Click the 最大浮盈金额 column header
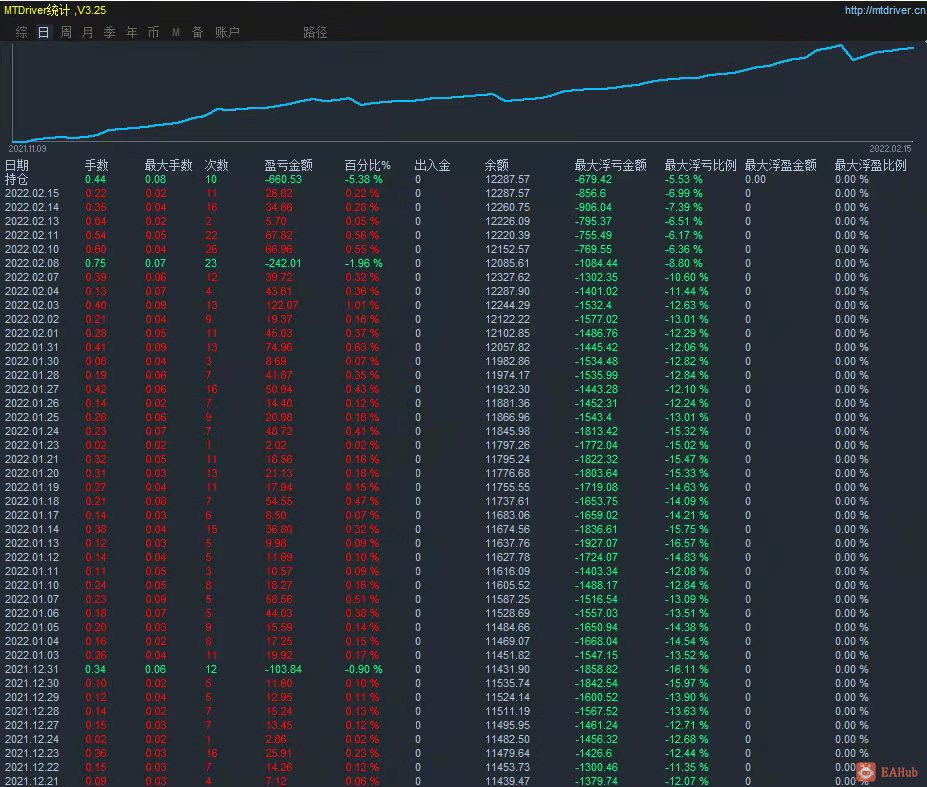 click(x=780, y=165)
